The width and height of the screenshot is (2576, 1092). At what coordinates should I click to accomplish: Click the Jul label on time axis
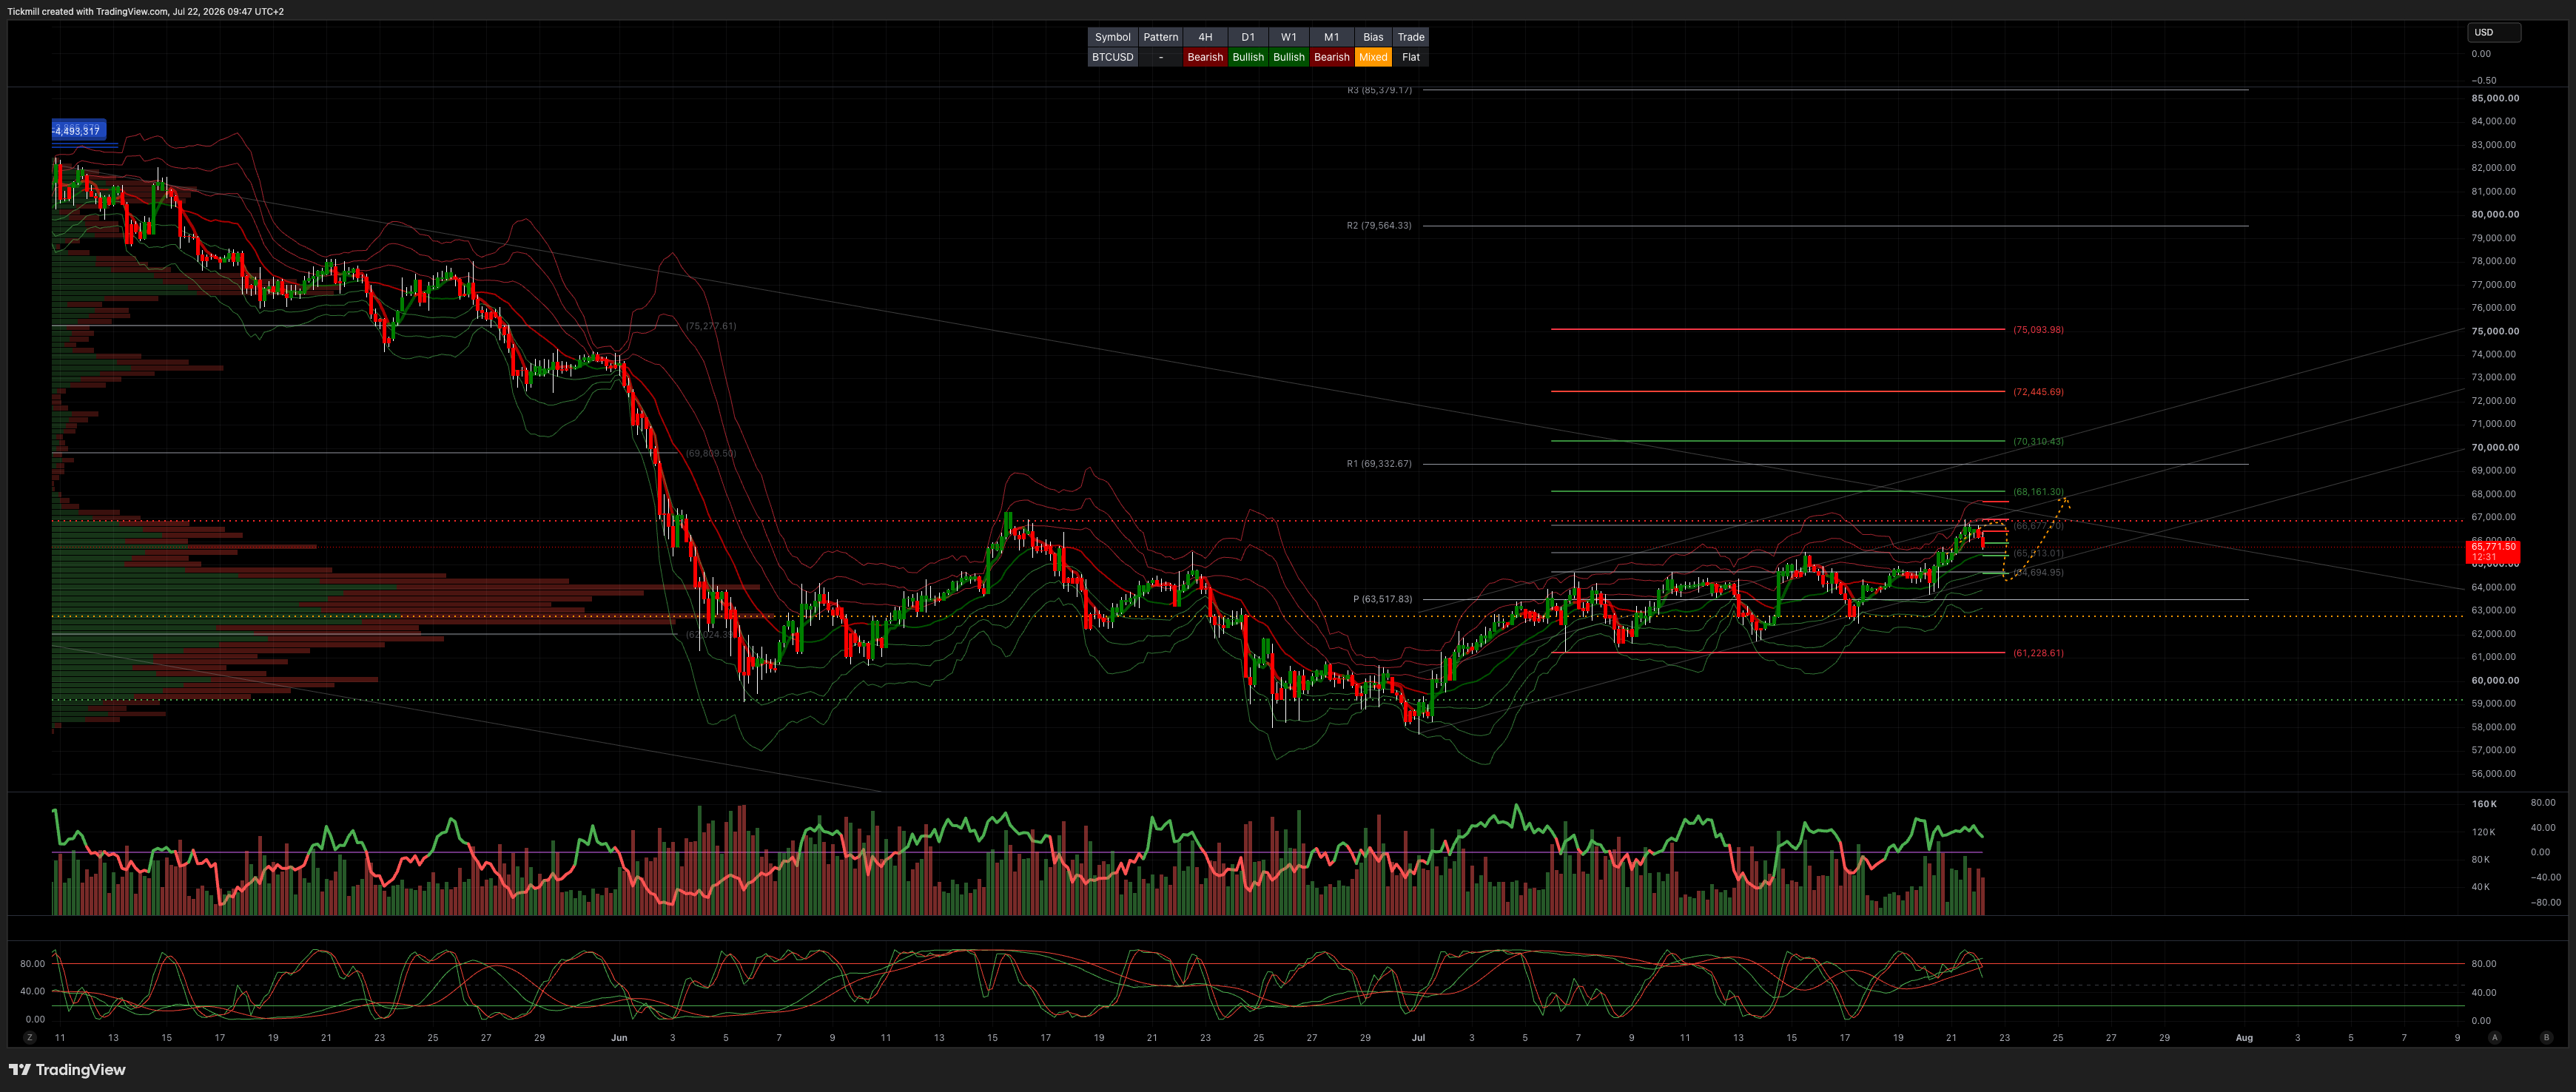1418,1038
